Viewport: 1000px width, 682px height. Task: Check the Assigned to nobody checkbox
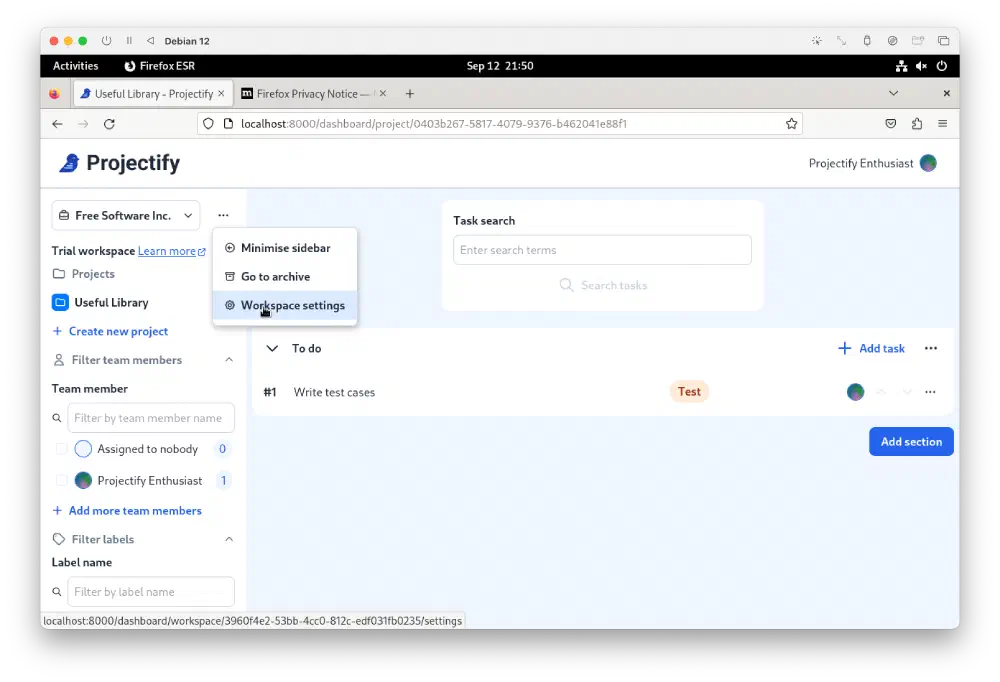click(61, 449)
